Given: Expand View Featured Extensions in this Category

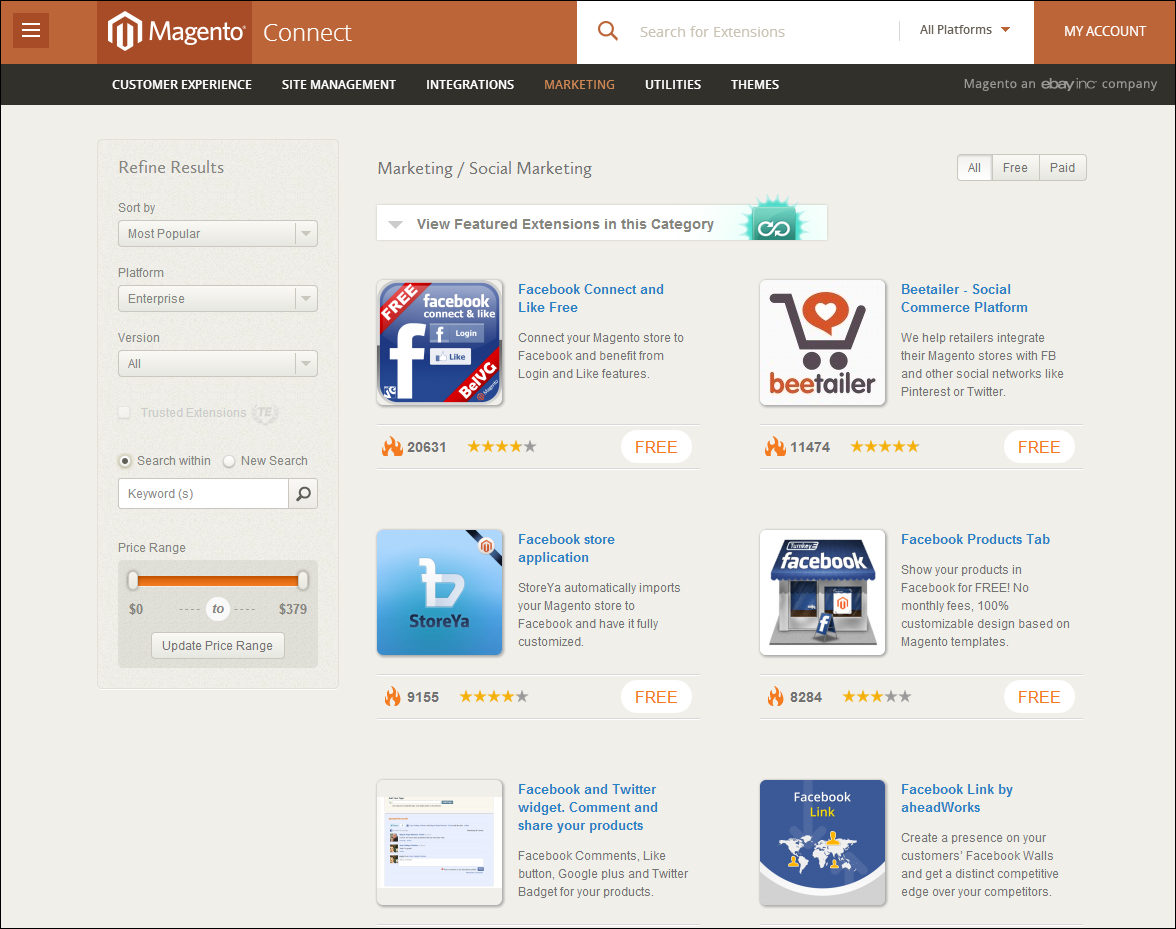Looking at the screenshot, I should (602, 223).
